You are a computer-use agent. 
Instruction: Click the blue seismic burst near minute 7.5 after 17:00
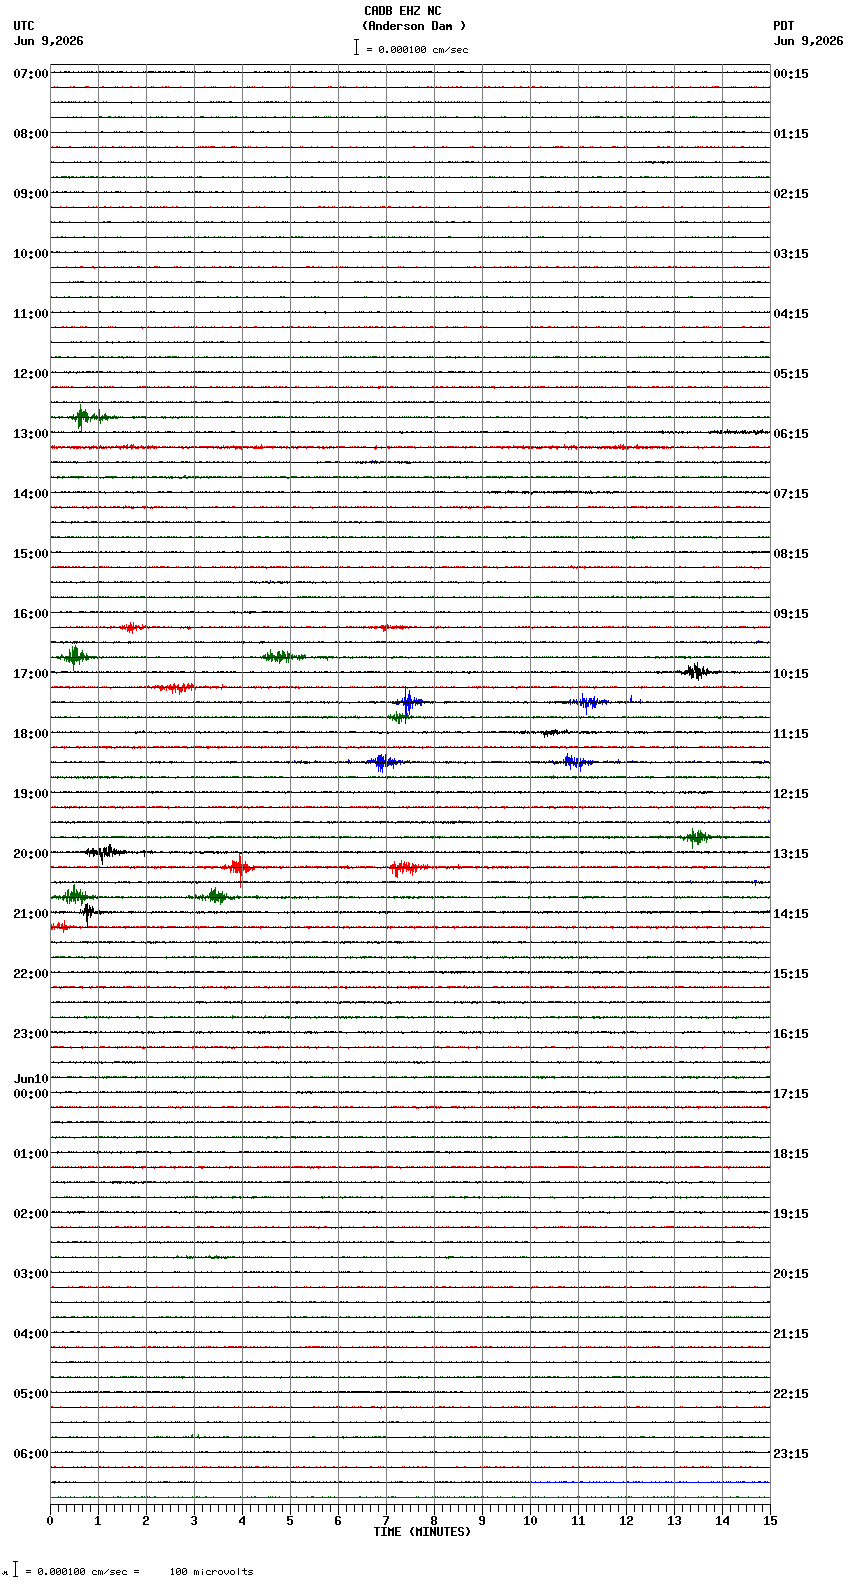click(408, 701)
